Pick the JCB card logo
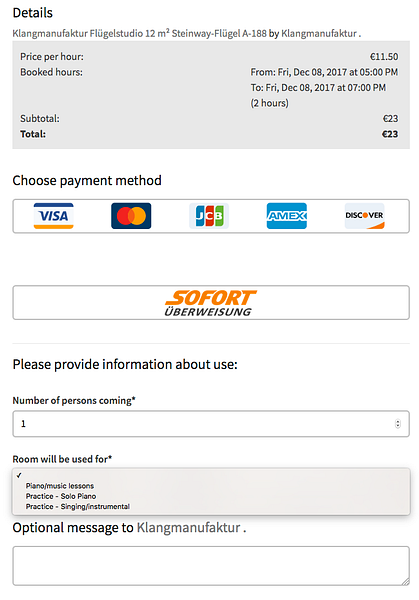The image size is (419, 600). 209,216
